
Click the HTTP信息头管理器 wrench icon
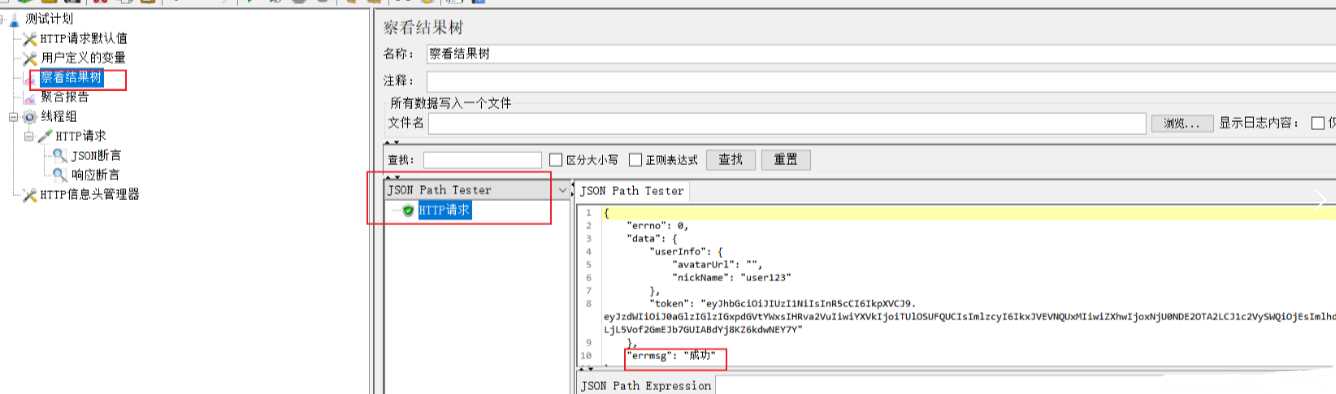[x=30, y=194]
